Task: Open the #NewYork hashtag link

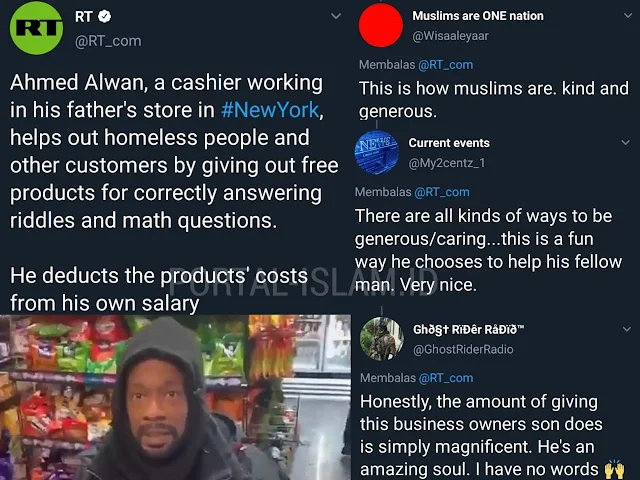Action: (270, 110)
